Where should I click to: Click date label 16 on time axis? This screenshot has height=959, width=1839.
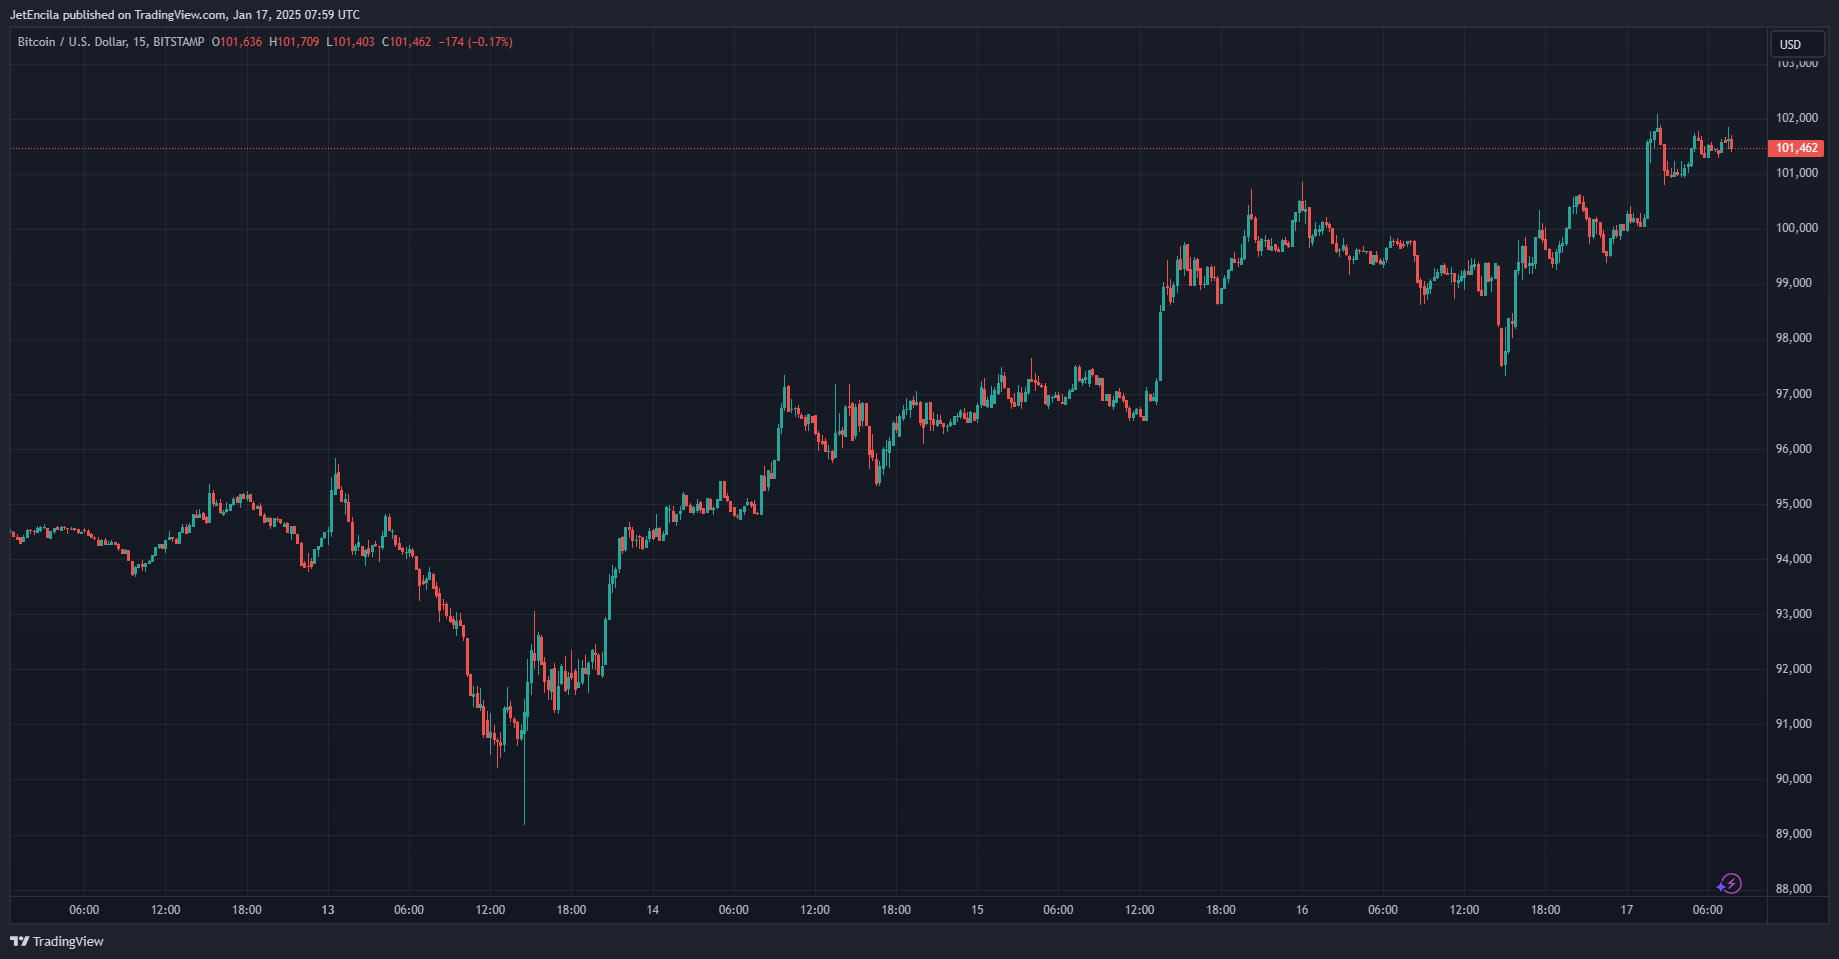[x=1302, y=910]
